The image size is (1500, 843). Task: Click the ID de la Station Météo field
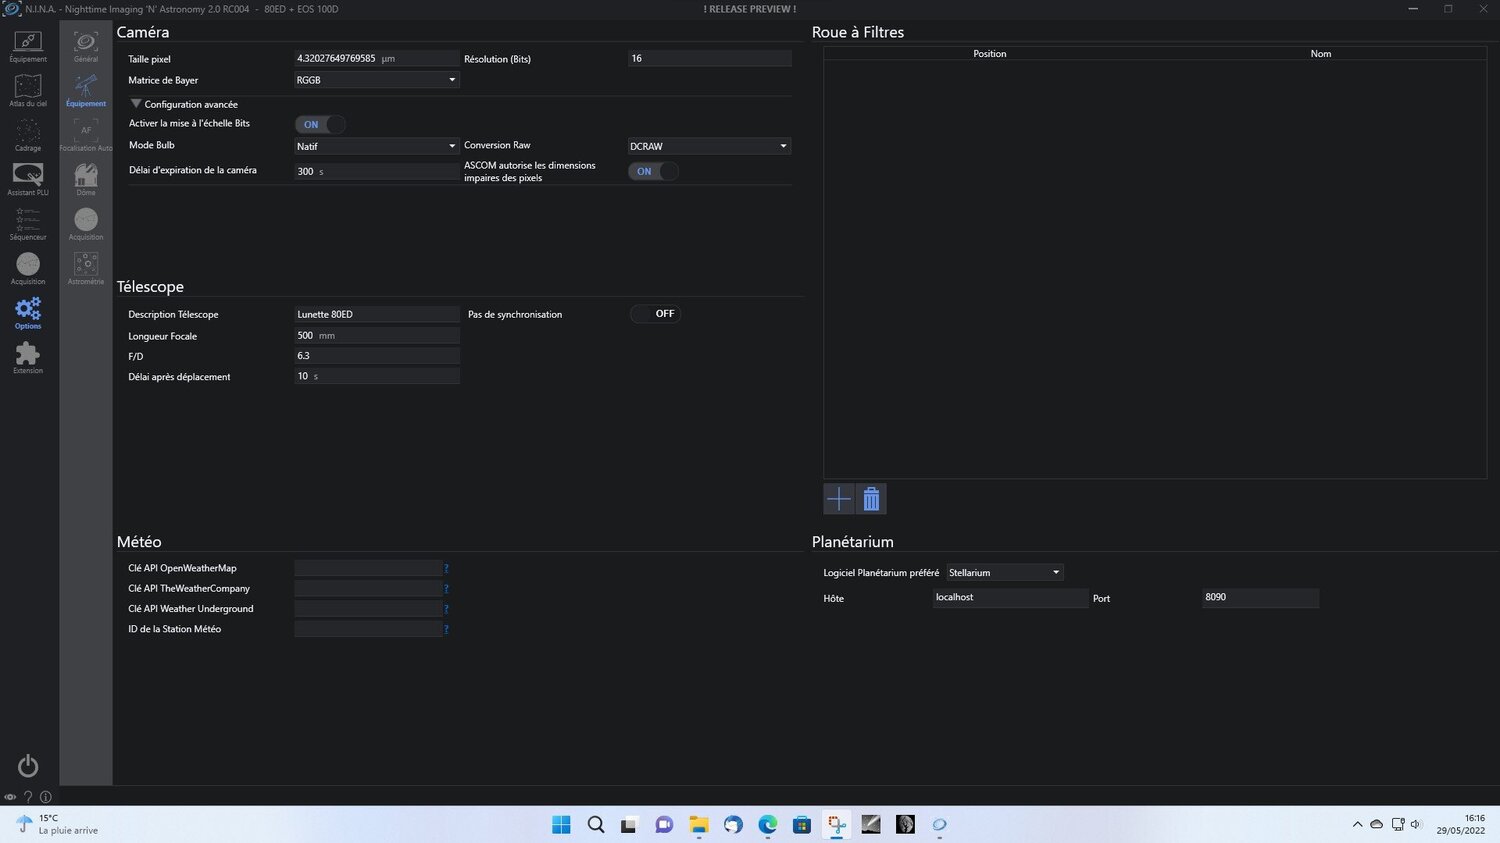point(367,629)
